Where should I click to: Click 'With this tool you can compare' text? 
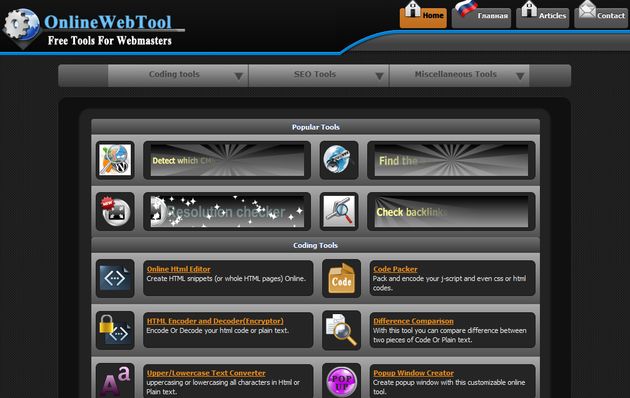[450, 335]
